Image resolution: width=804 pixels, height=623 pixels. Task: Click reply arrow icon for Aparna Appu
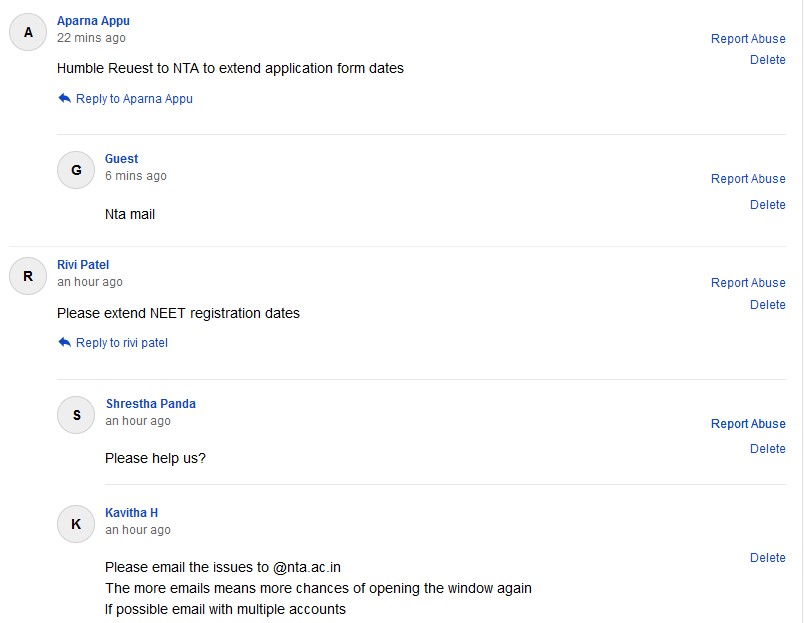[x=64, y=98]
